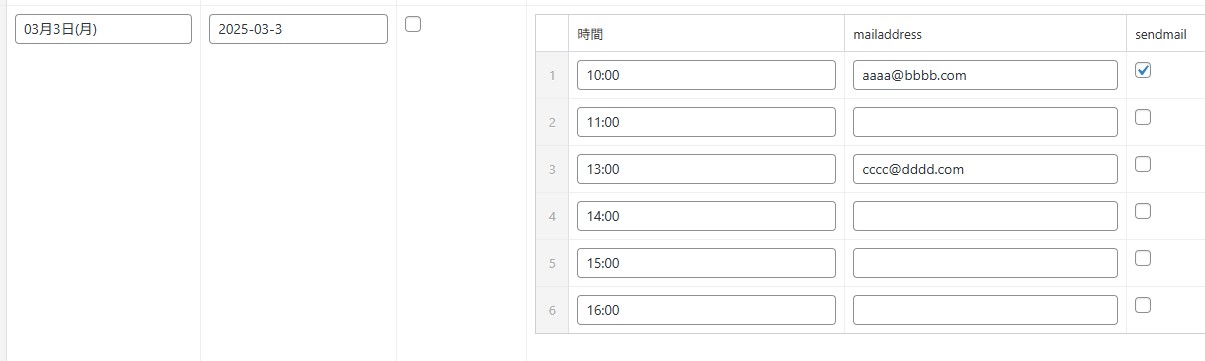Focus the empty mailaddress field for 14:00
Viewport: 1205px width, 361px height.
(985, 216)
